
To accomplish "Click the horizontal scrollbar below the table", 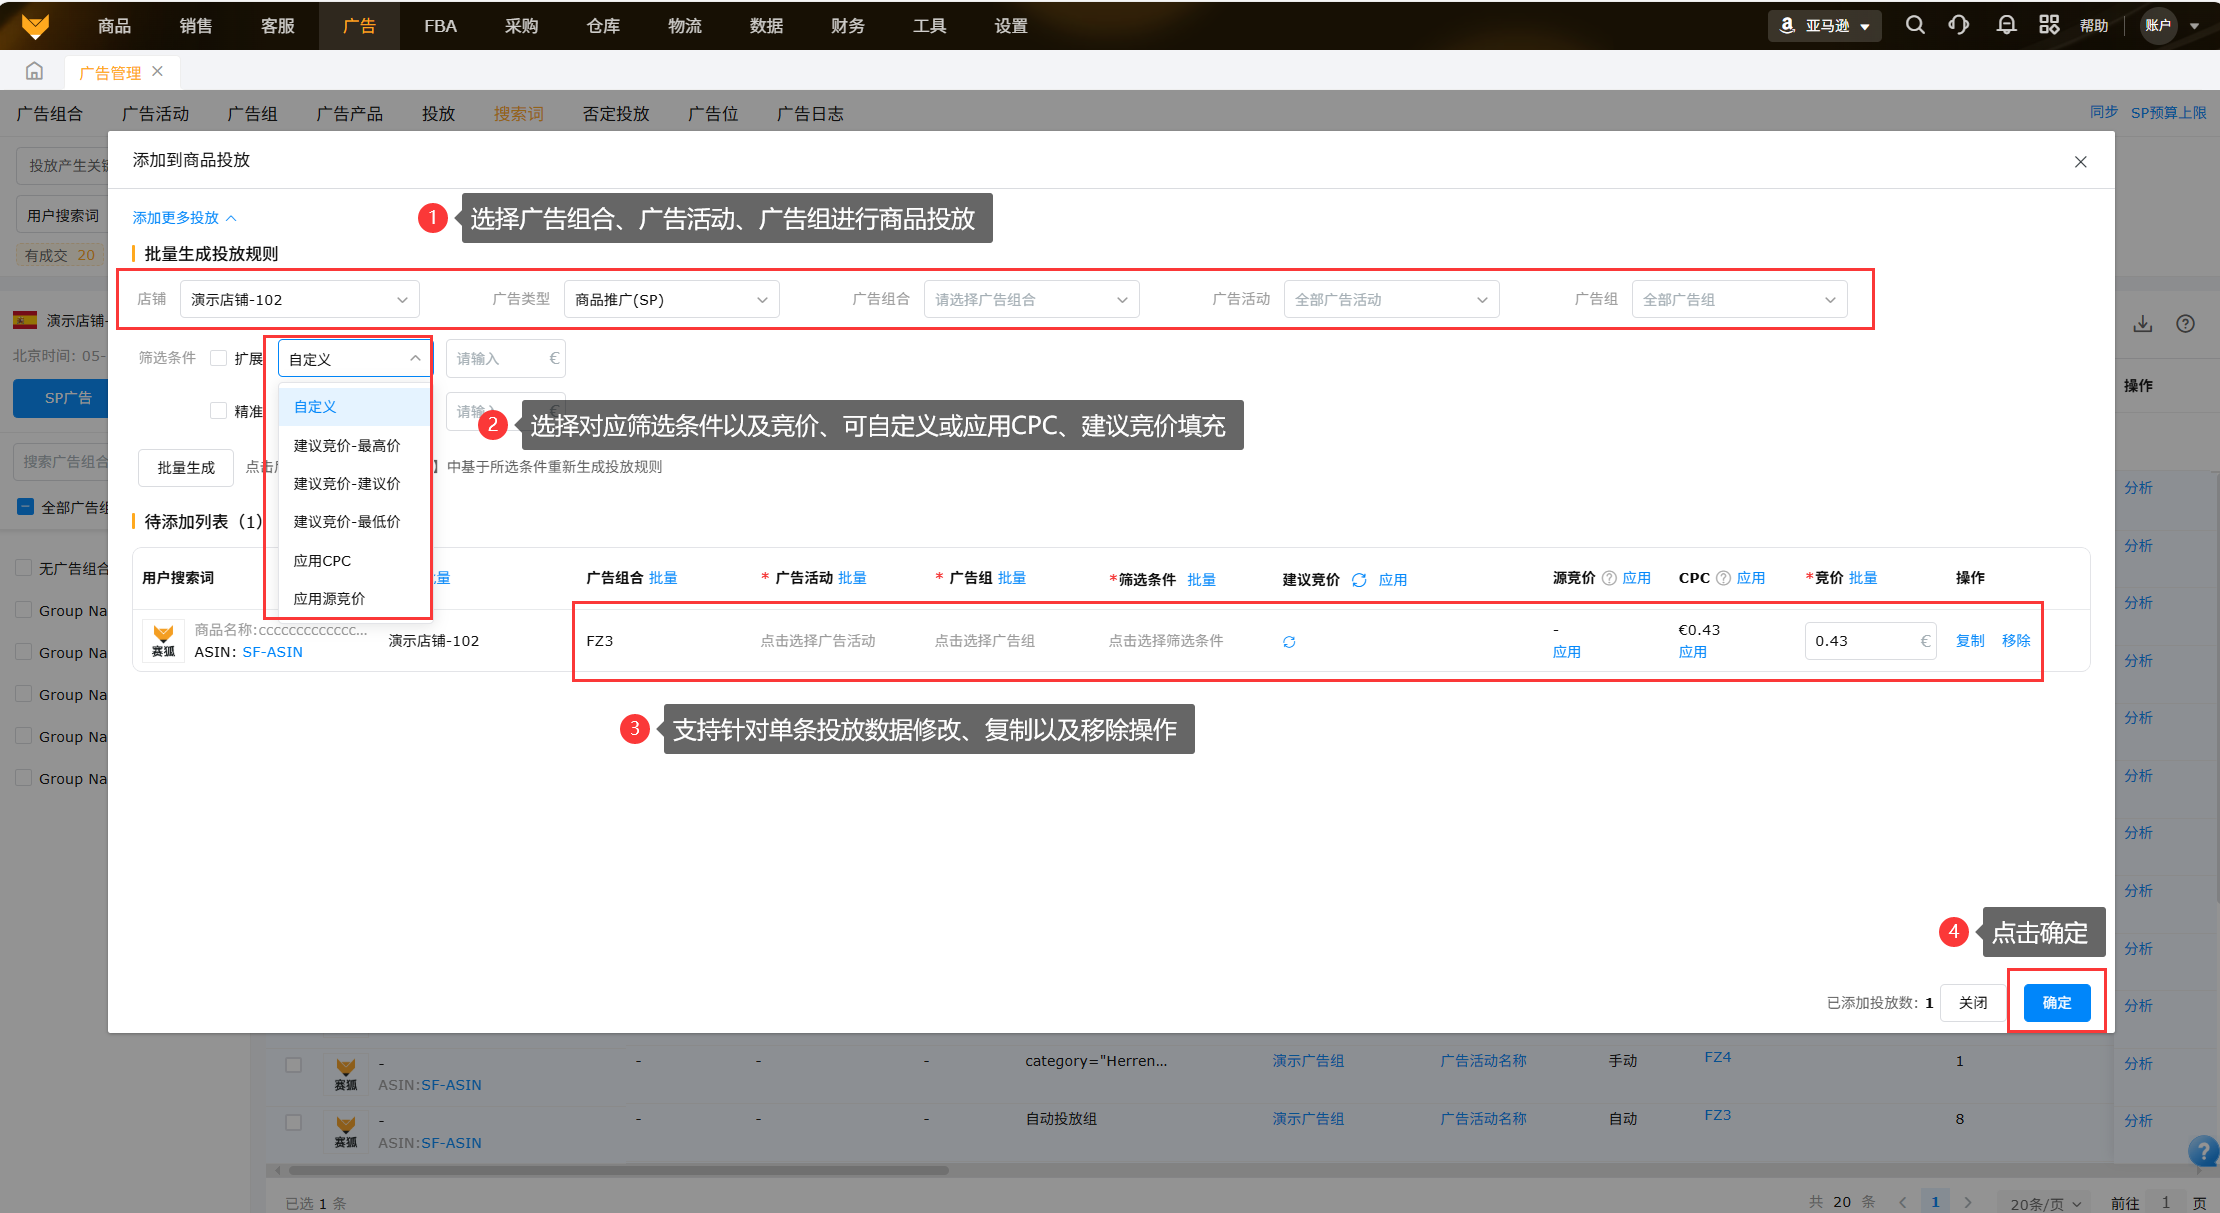I will tap(618, 1170).
